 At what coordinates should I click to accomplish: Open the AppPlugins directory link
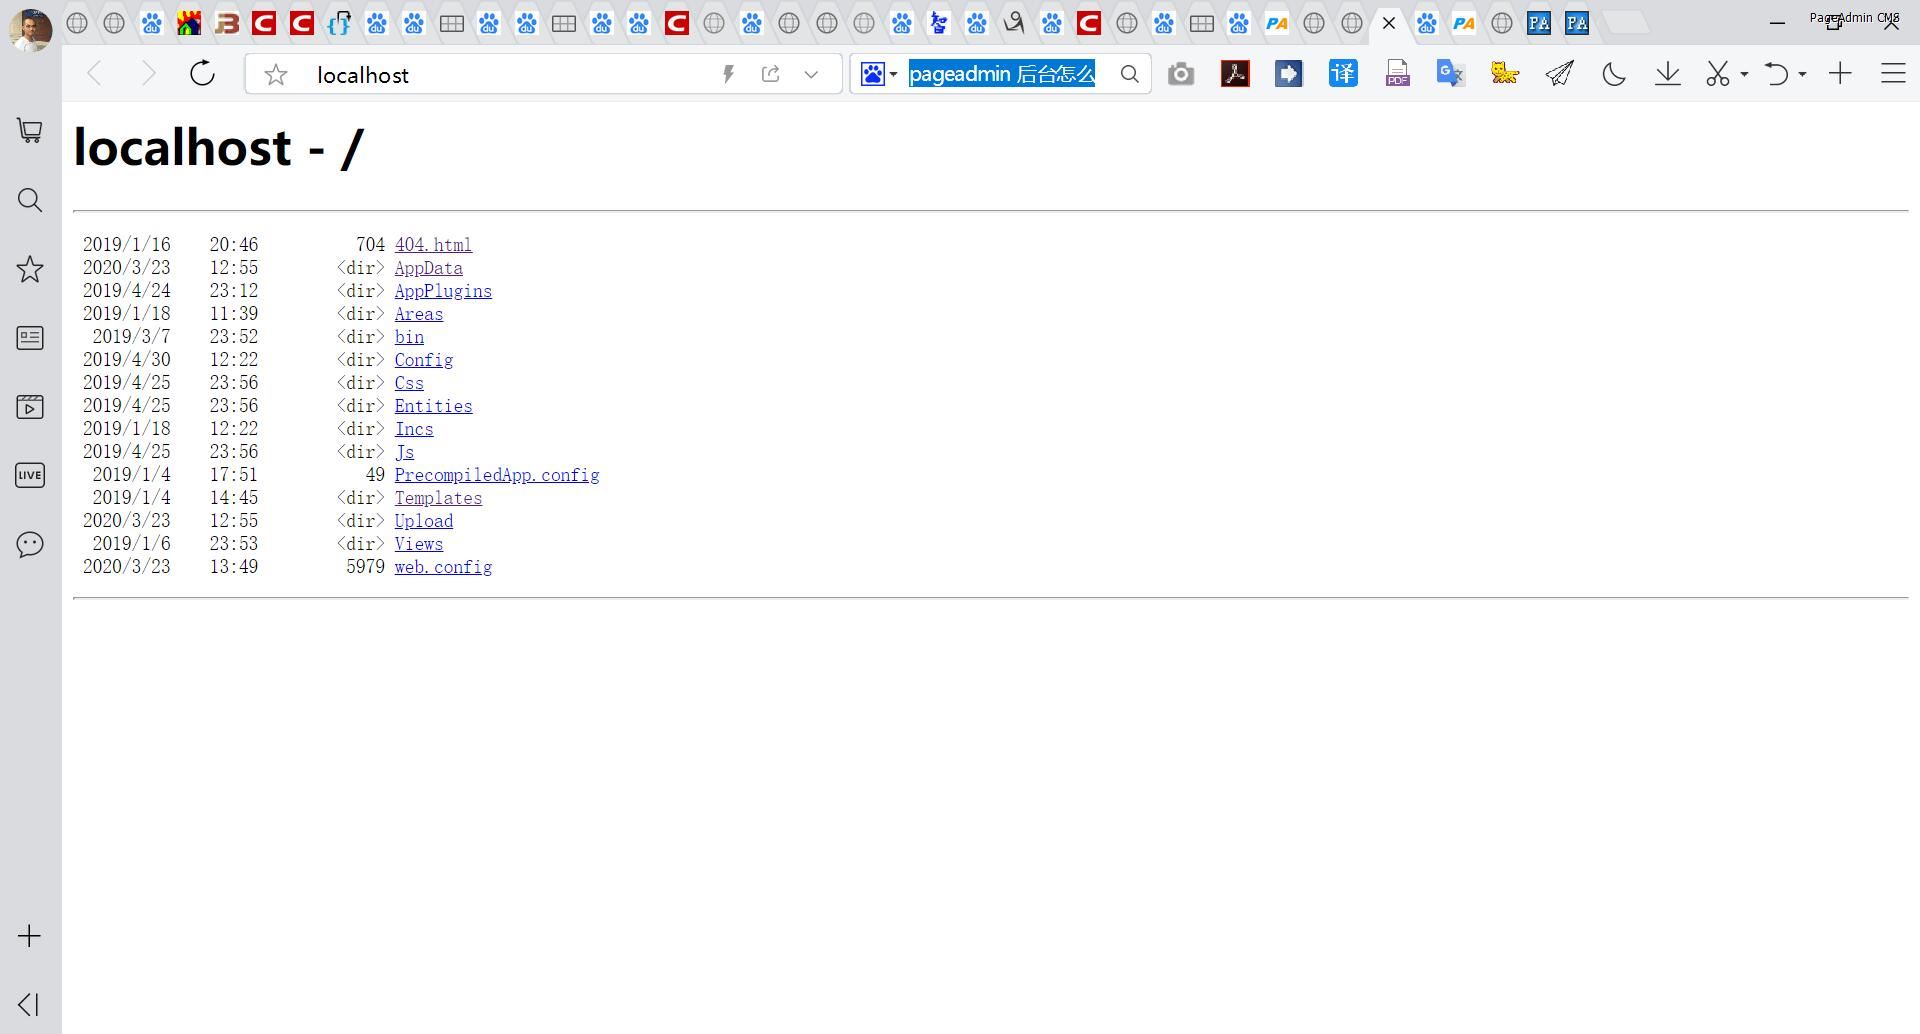pyautogui.click(x=443, y=291)
